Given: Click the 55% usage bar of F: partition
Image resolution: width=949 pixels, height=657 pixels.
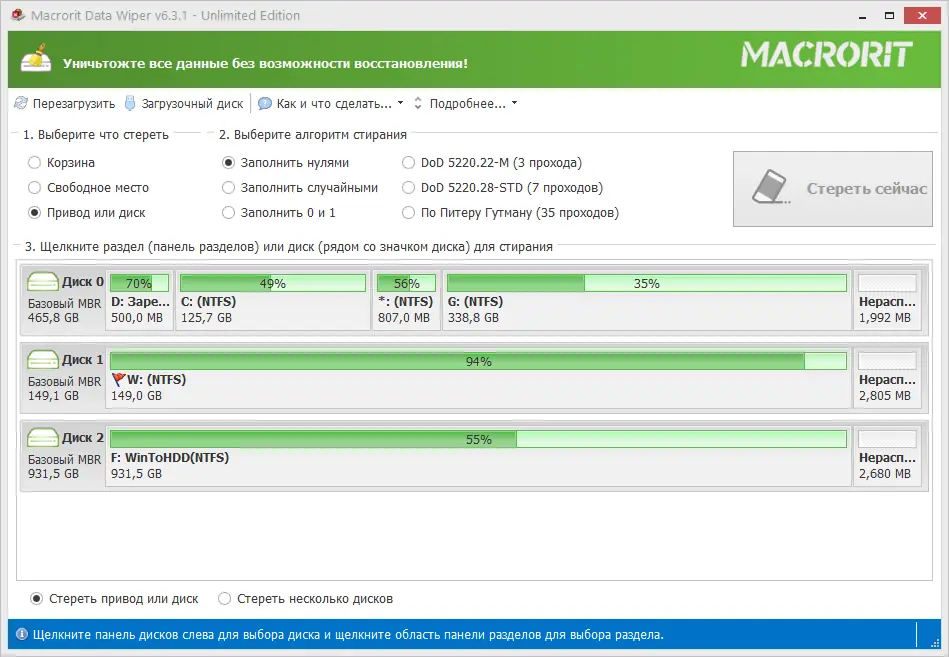Looking at the screenshot, I should point(478,439).
